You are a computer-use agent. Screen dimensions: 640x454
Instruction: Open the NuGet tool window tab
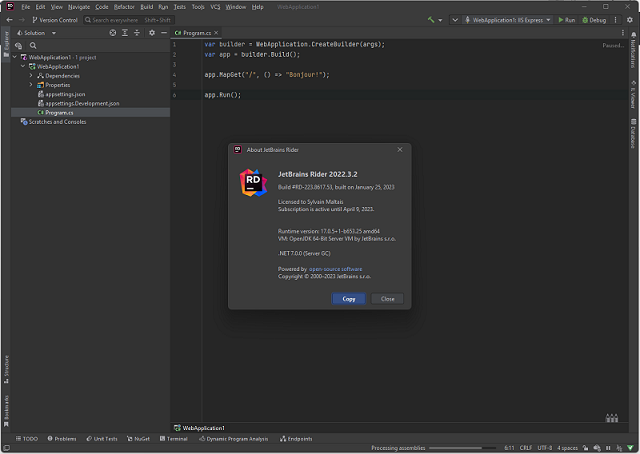pyautogui.click(x=138, y=438)
